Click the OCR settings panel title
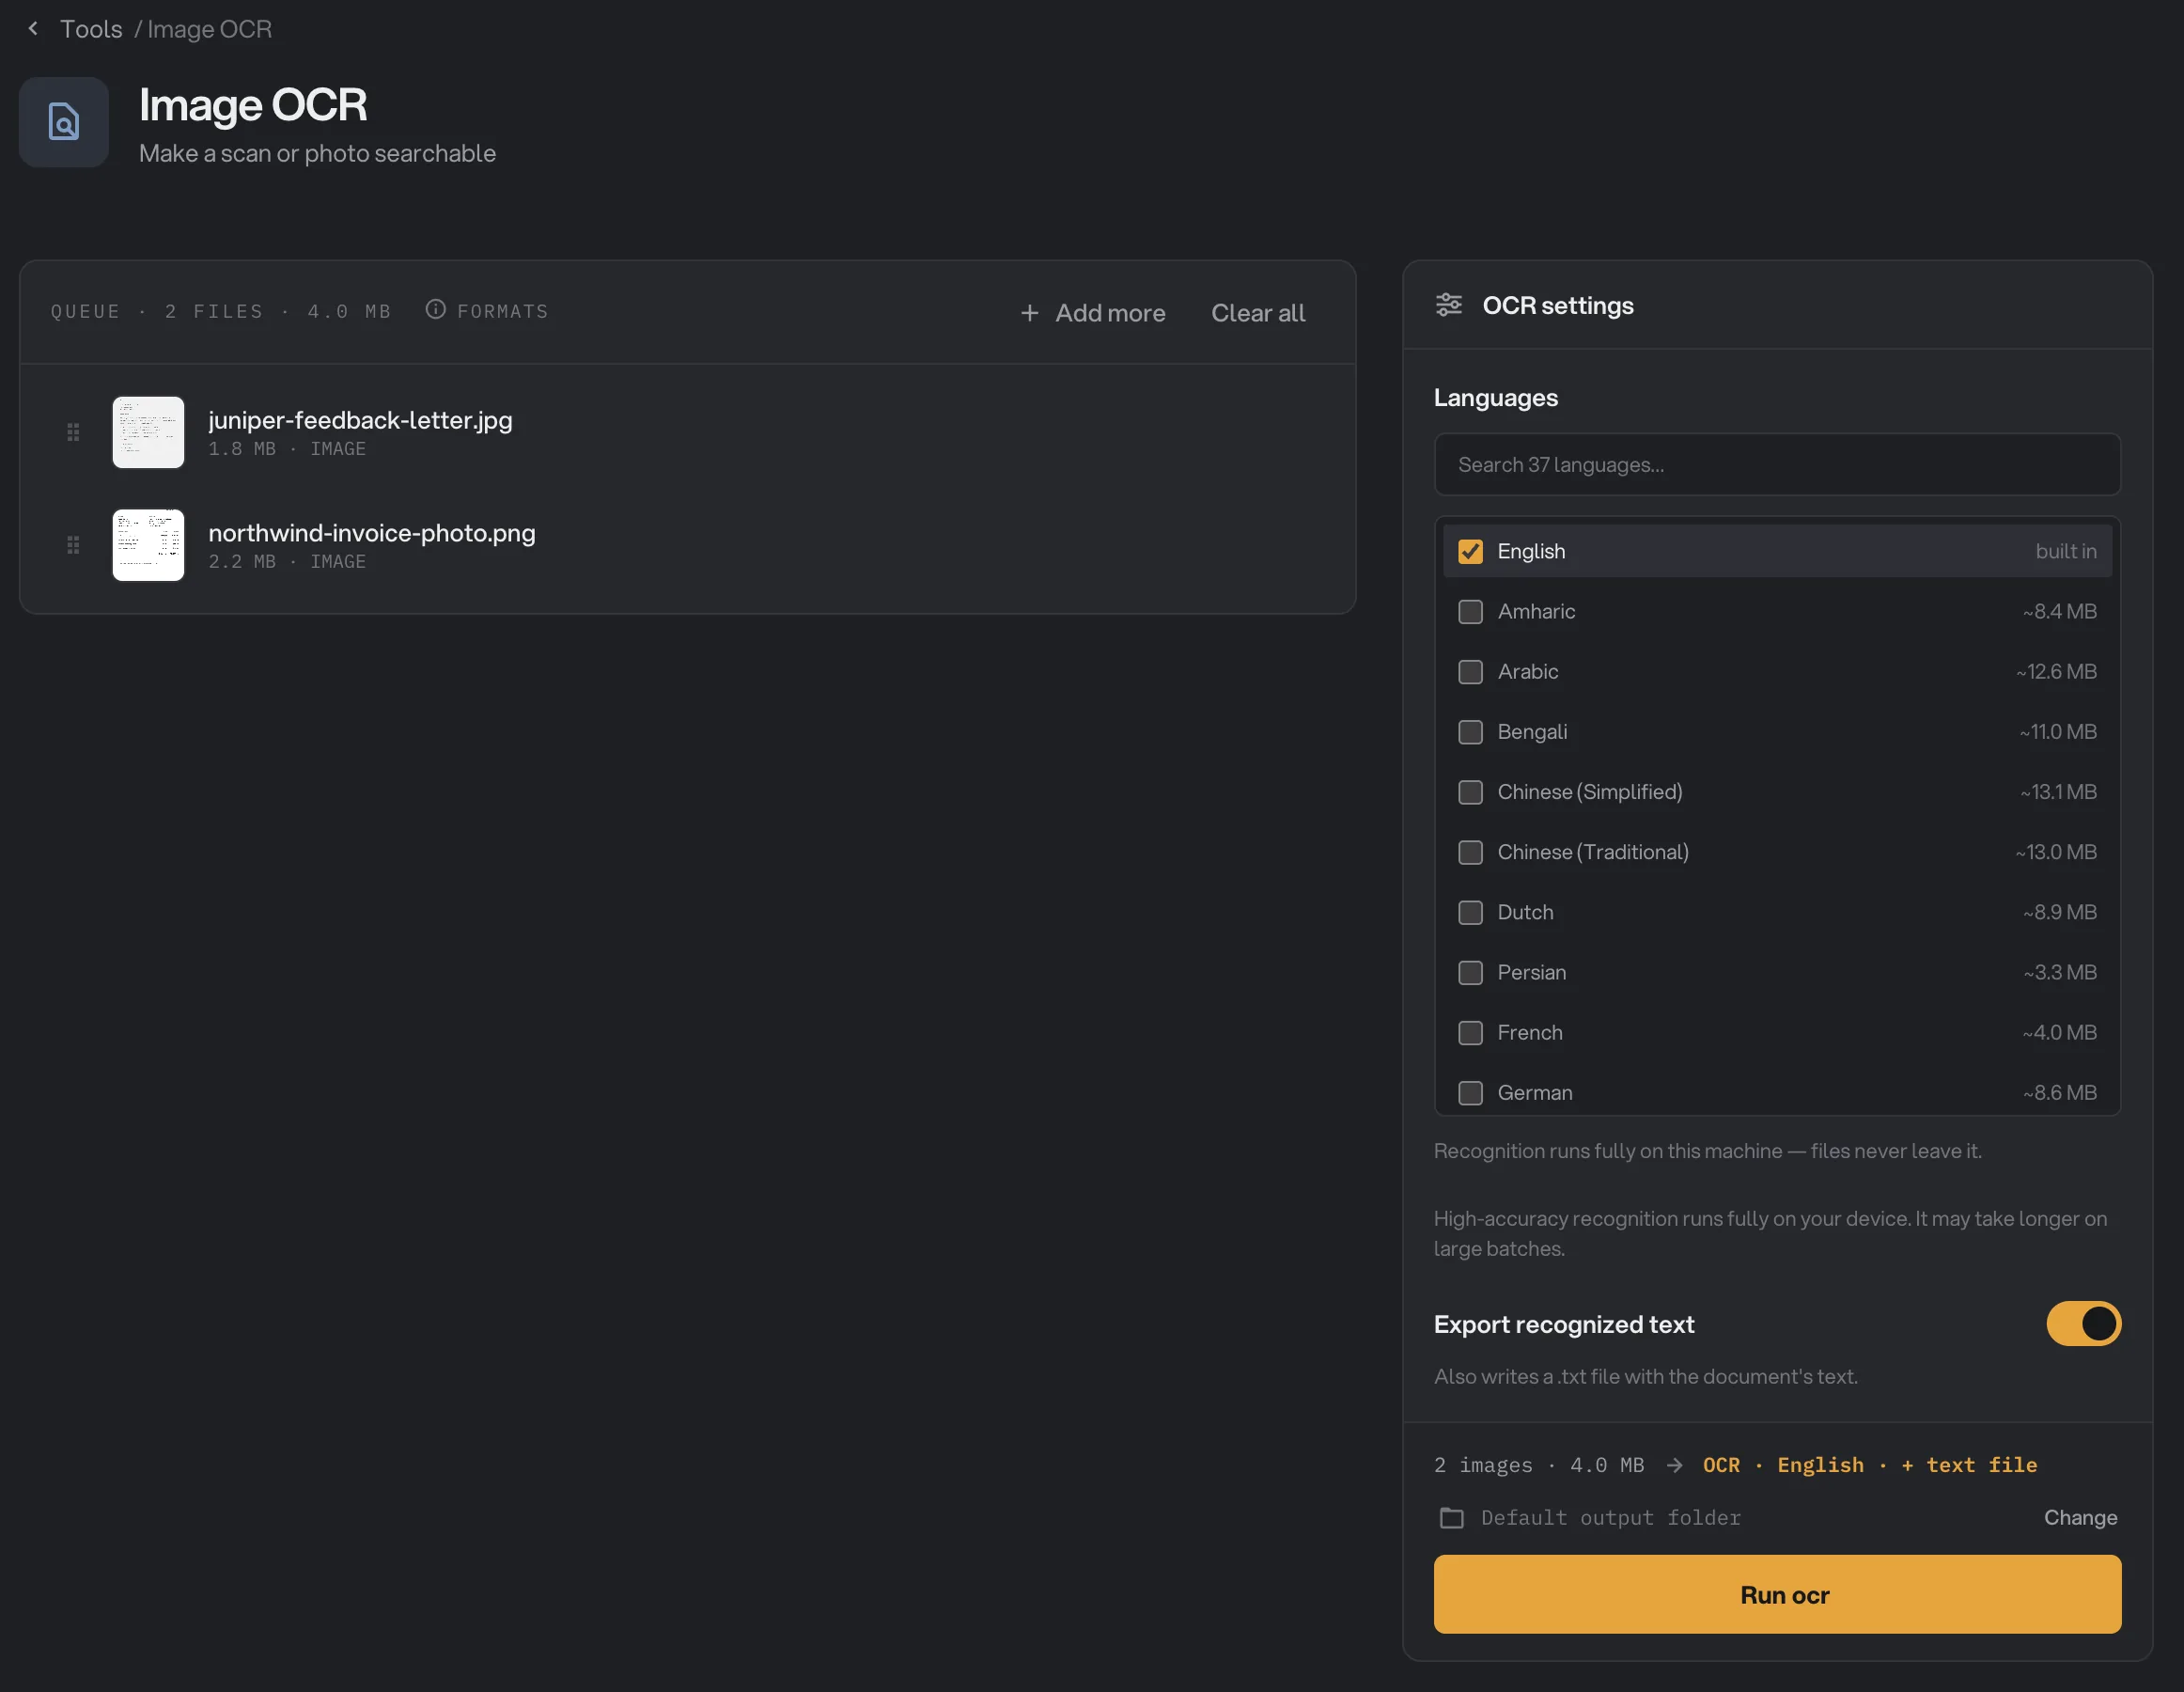This screenshot has height=1692, width=2184. (1558, 305)
